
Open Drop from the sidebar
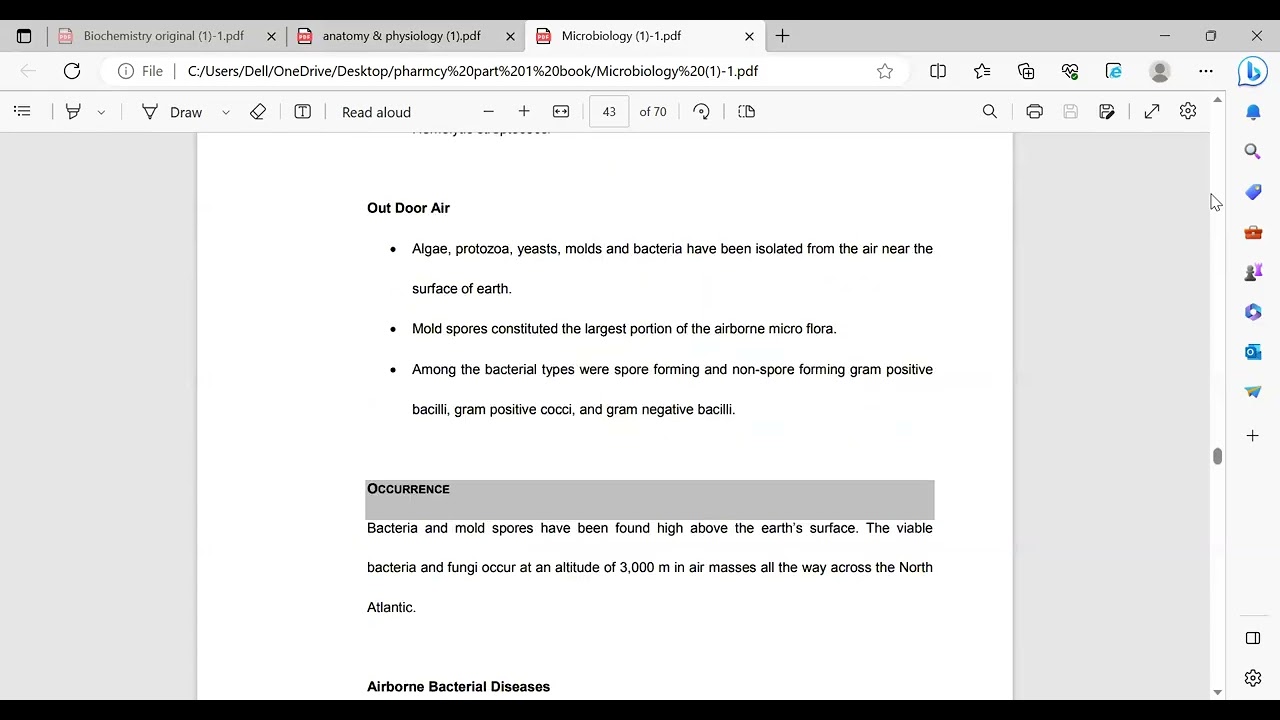tap(1253, 392)
